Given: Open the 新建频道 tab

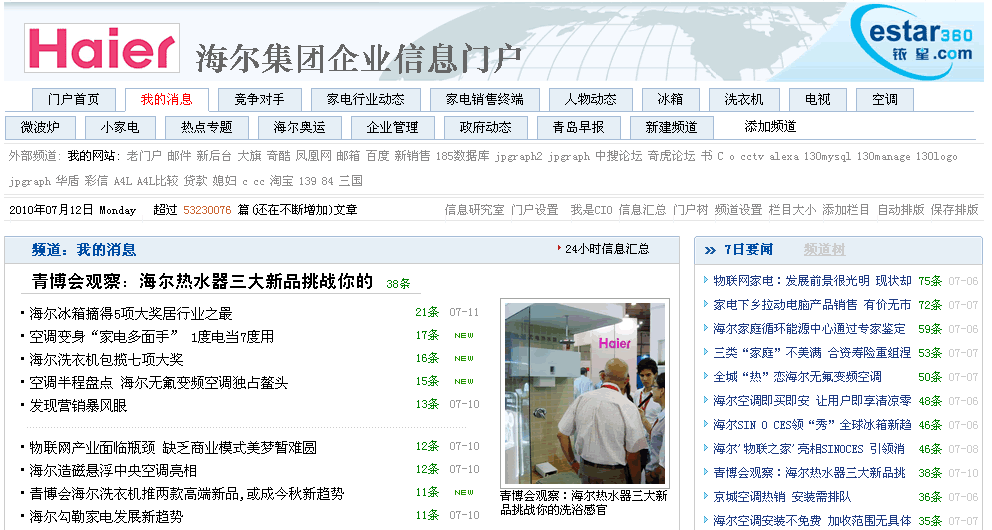Looking at the screenshot, I should coord(671,127).
